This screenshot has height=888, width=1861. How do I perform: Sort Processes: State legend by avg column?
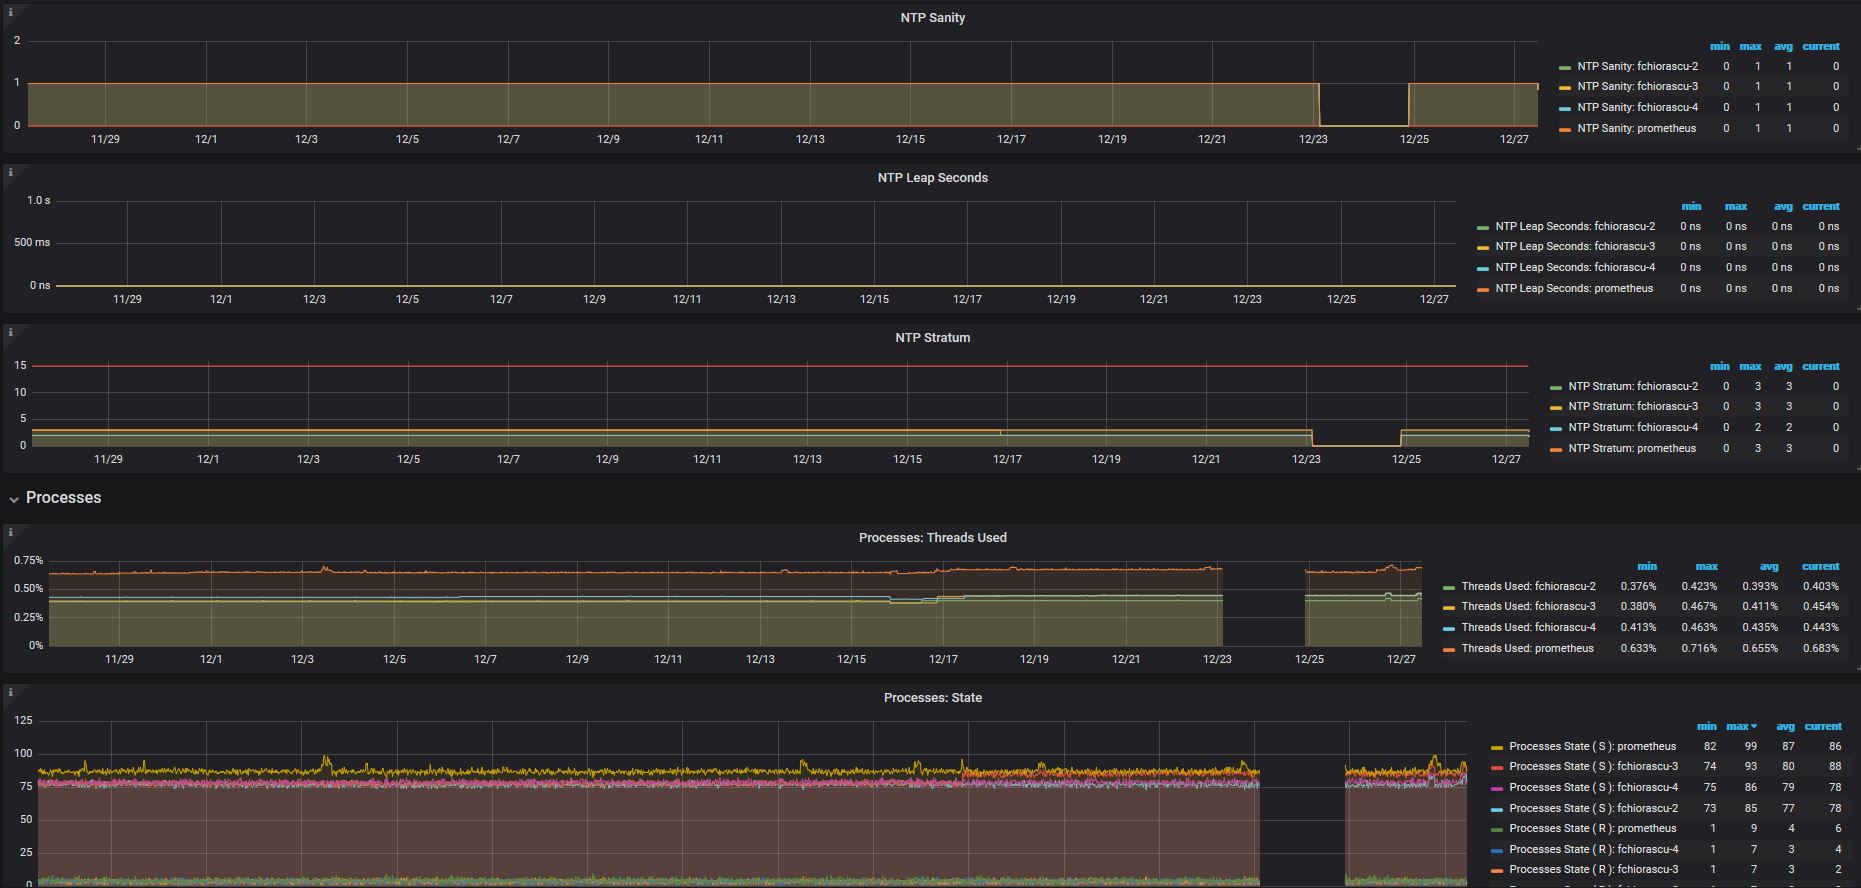click(1785, 727)
